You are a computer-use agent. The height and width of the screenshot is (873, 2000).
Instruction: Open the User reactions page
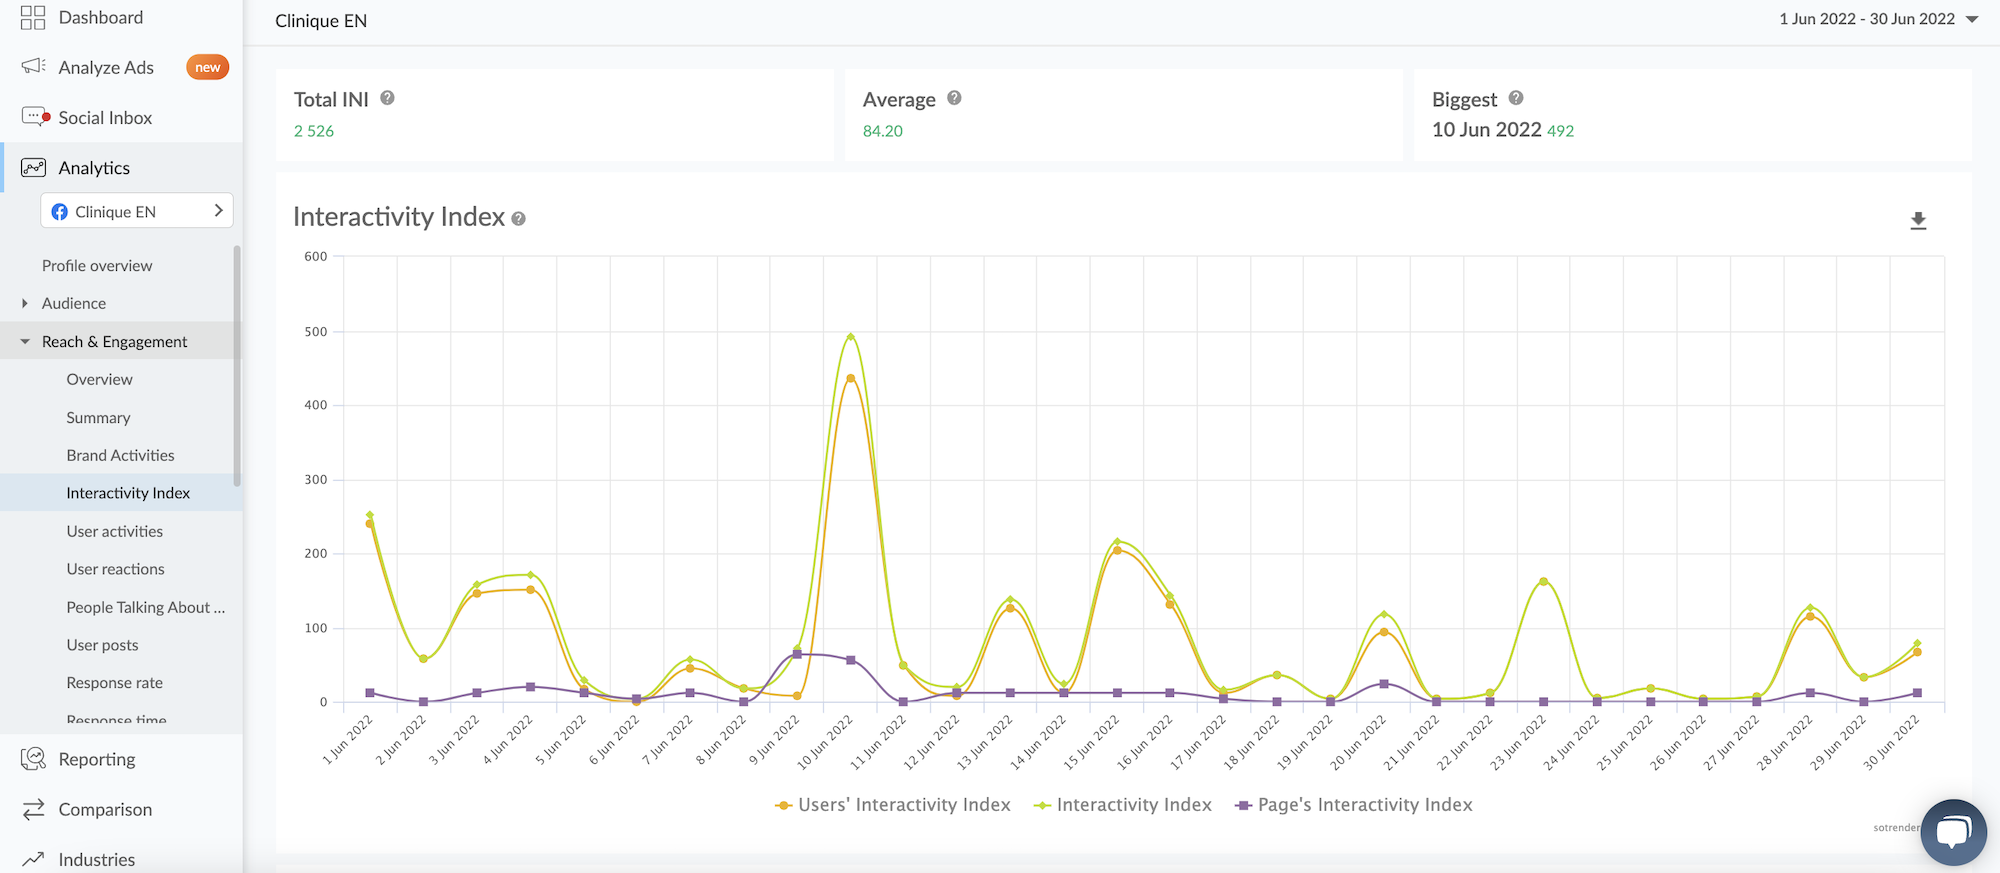click(115, 569)
